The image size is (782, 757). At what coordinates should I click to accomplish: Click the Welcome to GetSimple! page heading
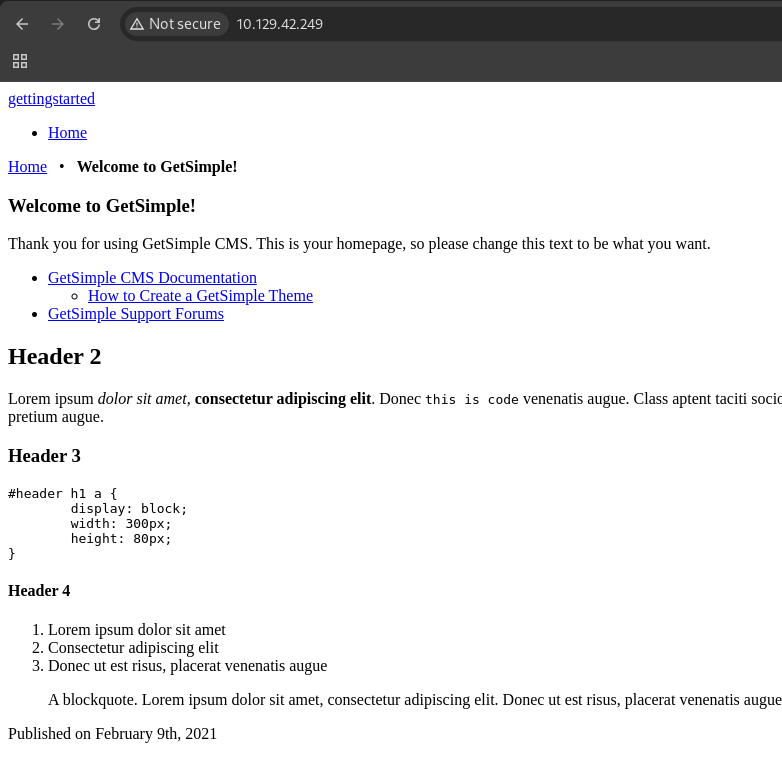102,206
